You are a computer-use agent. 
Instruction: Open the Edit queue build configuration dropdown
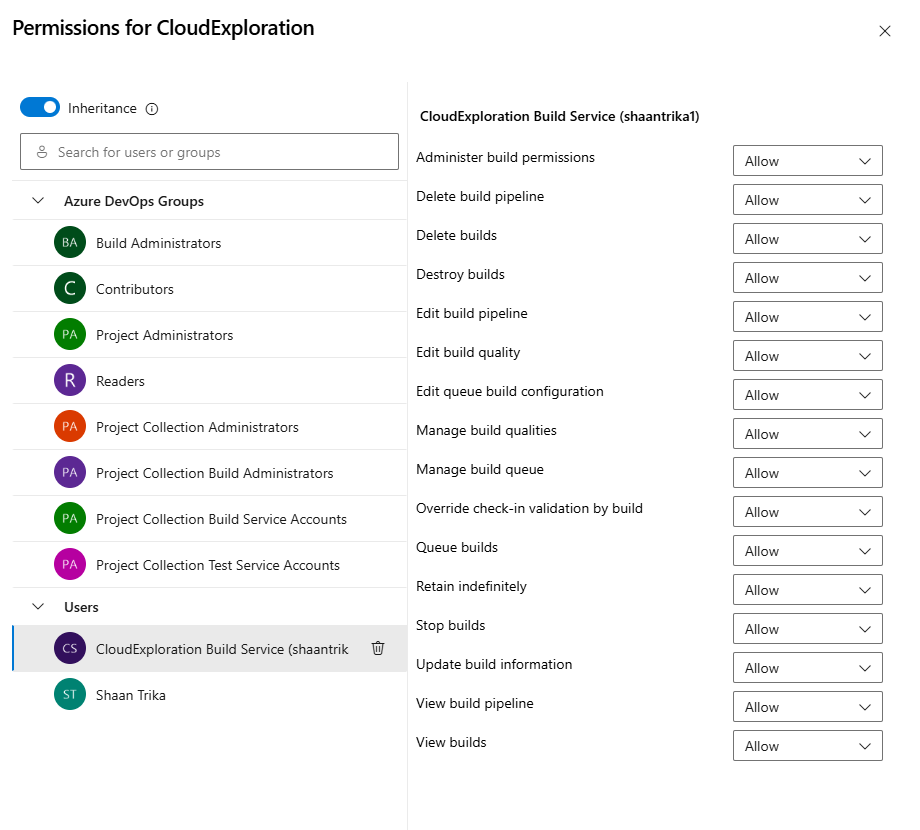(x=807, y=395)
